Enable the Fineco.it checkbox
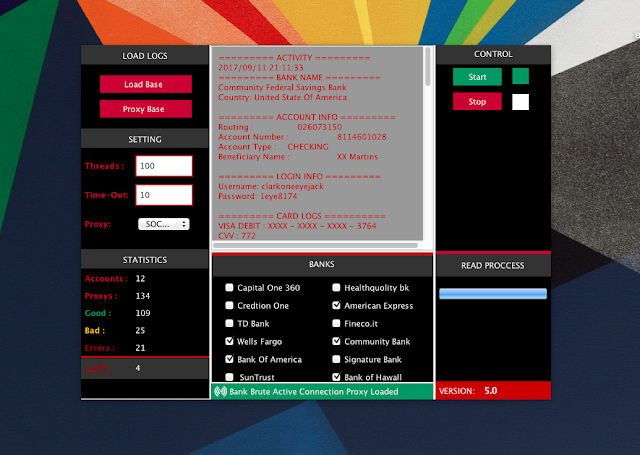The height and width of the screenshot is (455, 640). (336, 324)
